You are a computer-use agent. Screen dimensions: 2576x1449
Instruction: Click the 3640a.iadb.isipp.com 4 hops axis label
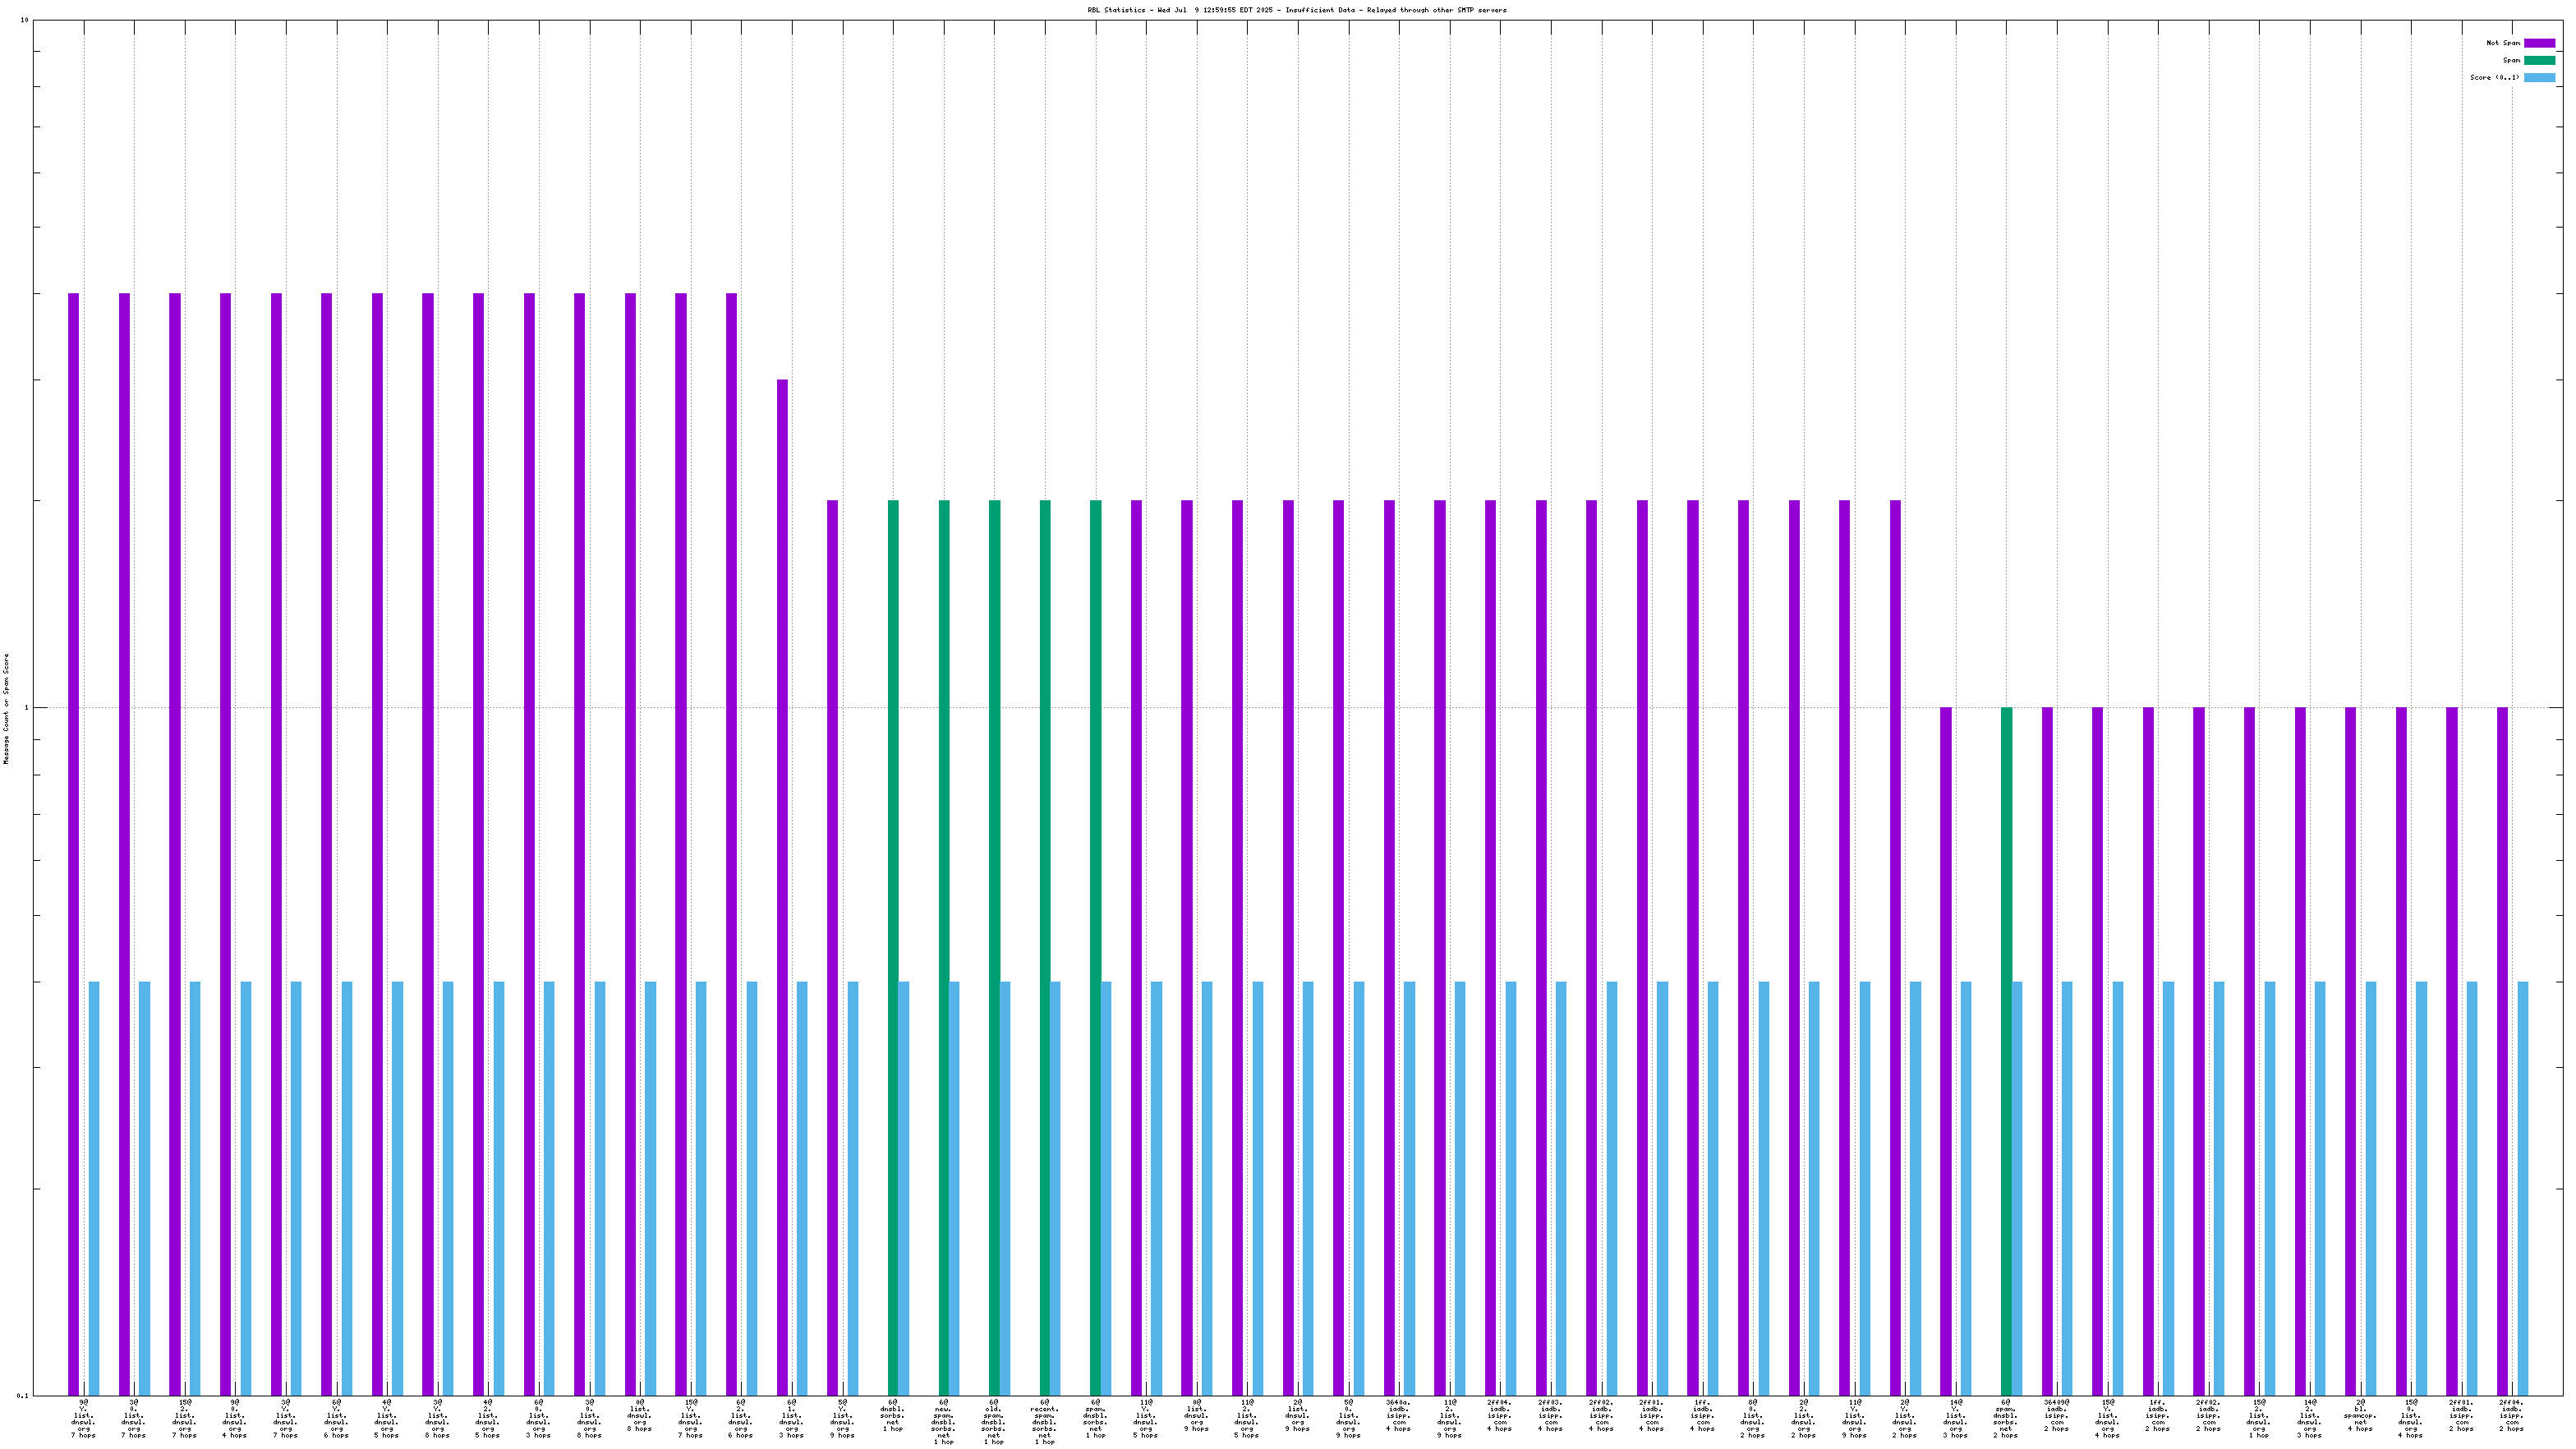1398,1418
